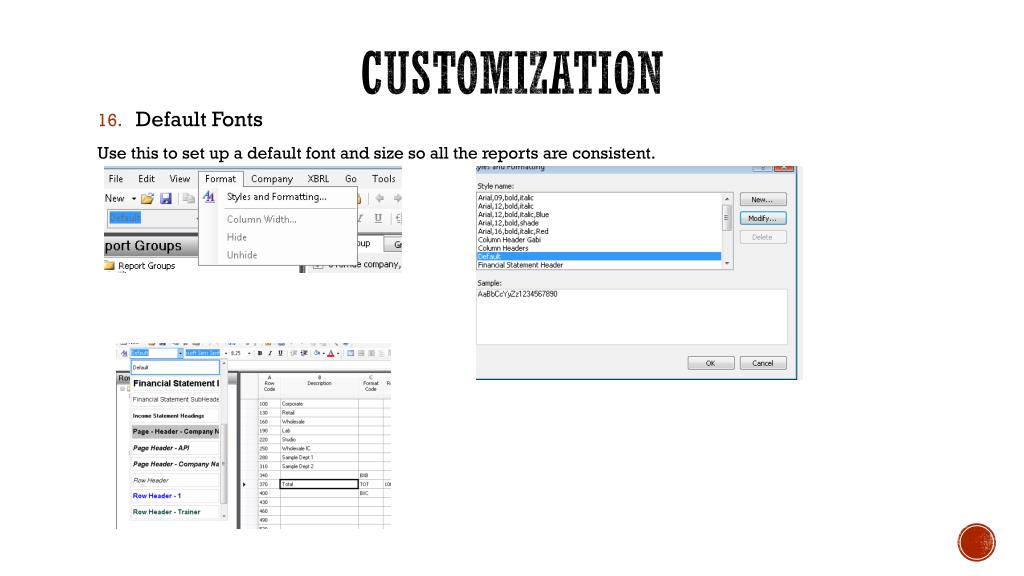Choose Financial Statement SubHeader style
The width and height of the screenshot is (1024, 576).
(176, 399)
